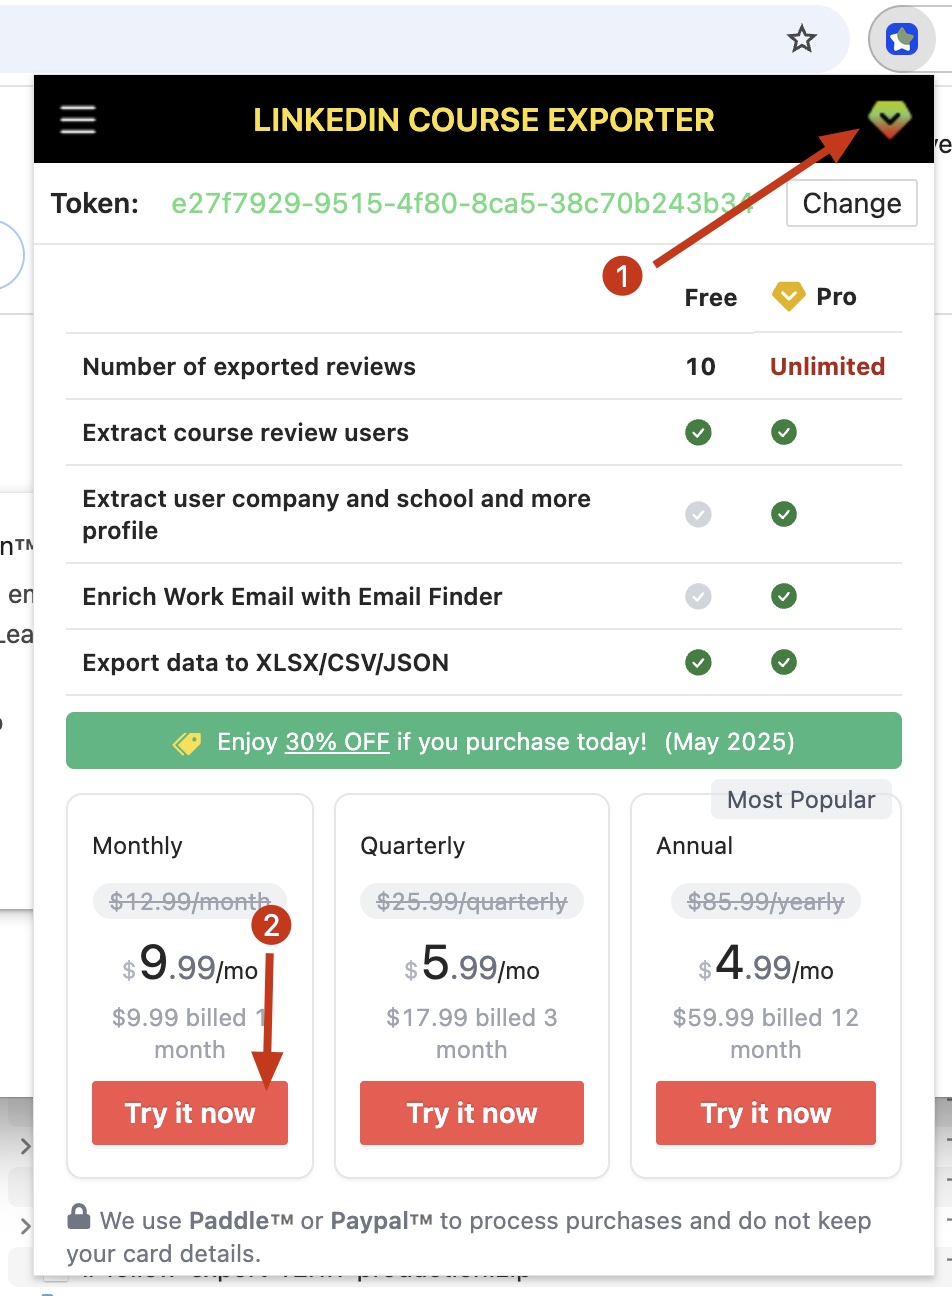The height and width of the screenshot is (1296, 952).
Task: Select the Quarterly pricing tab
Action: [x=412, y=845]
